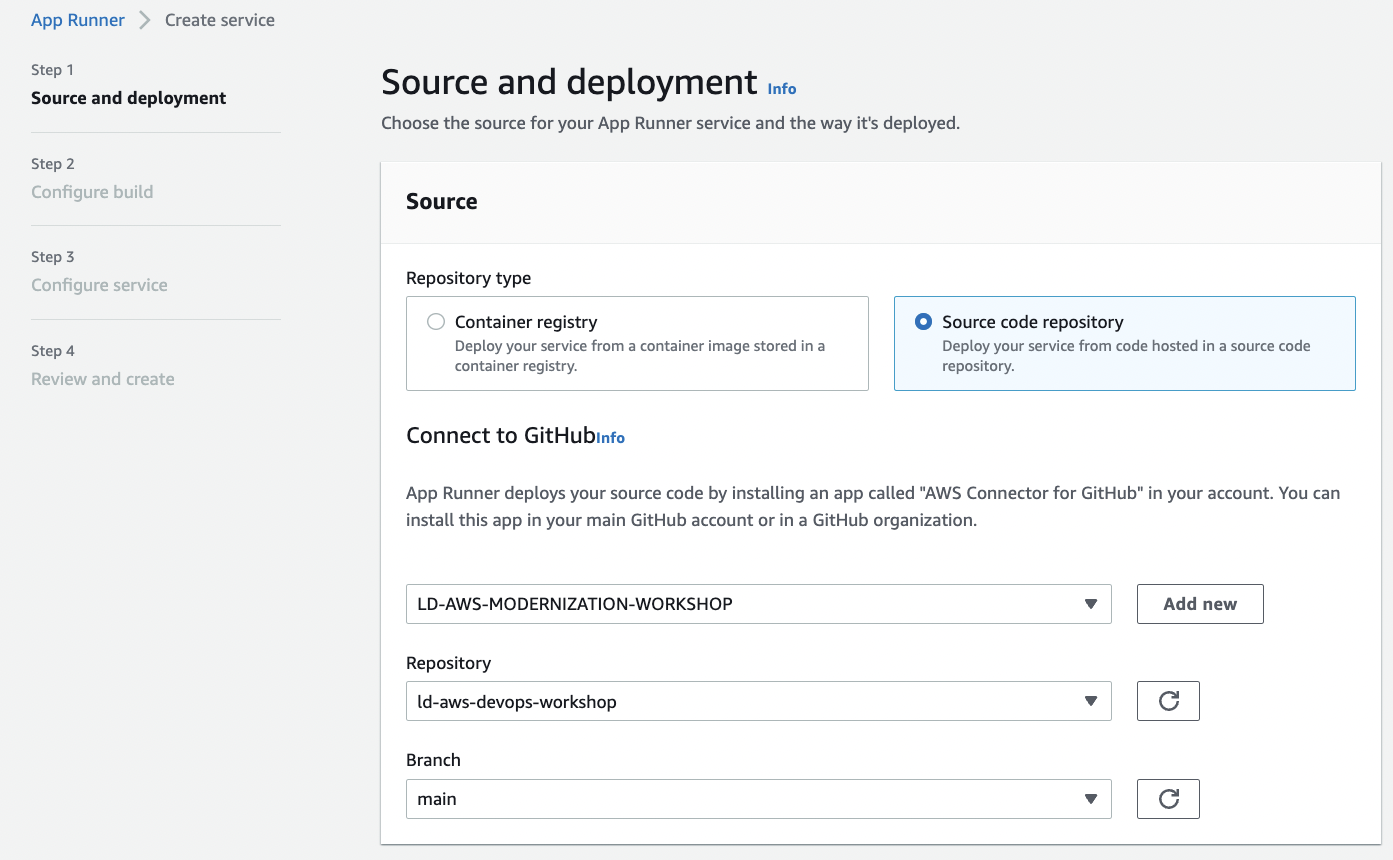Open Info link beside Source and deployment

782,89
